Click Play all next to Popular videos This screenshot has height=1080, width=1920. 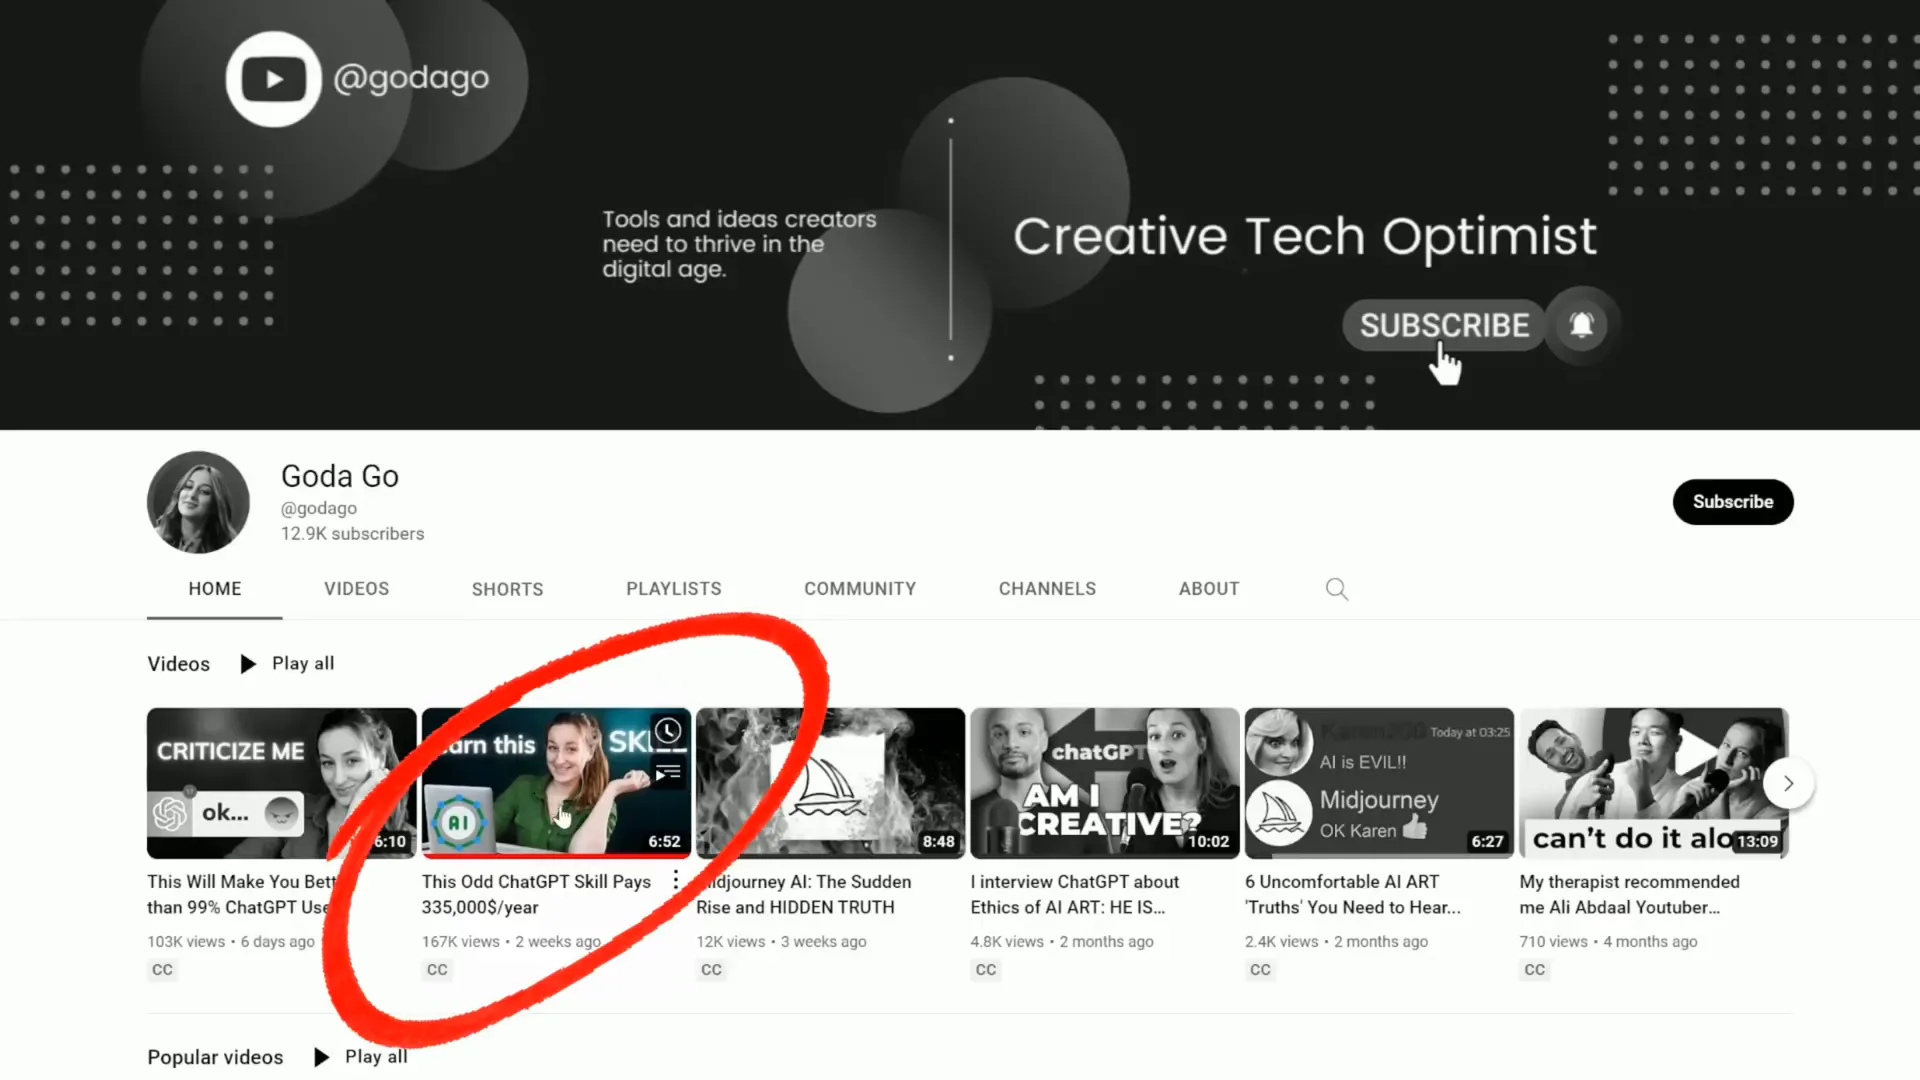click(x=376, y=1056)
